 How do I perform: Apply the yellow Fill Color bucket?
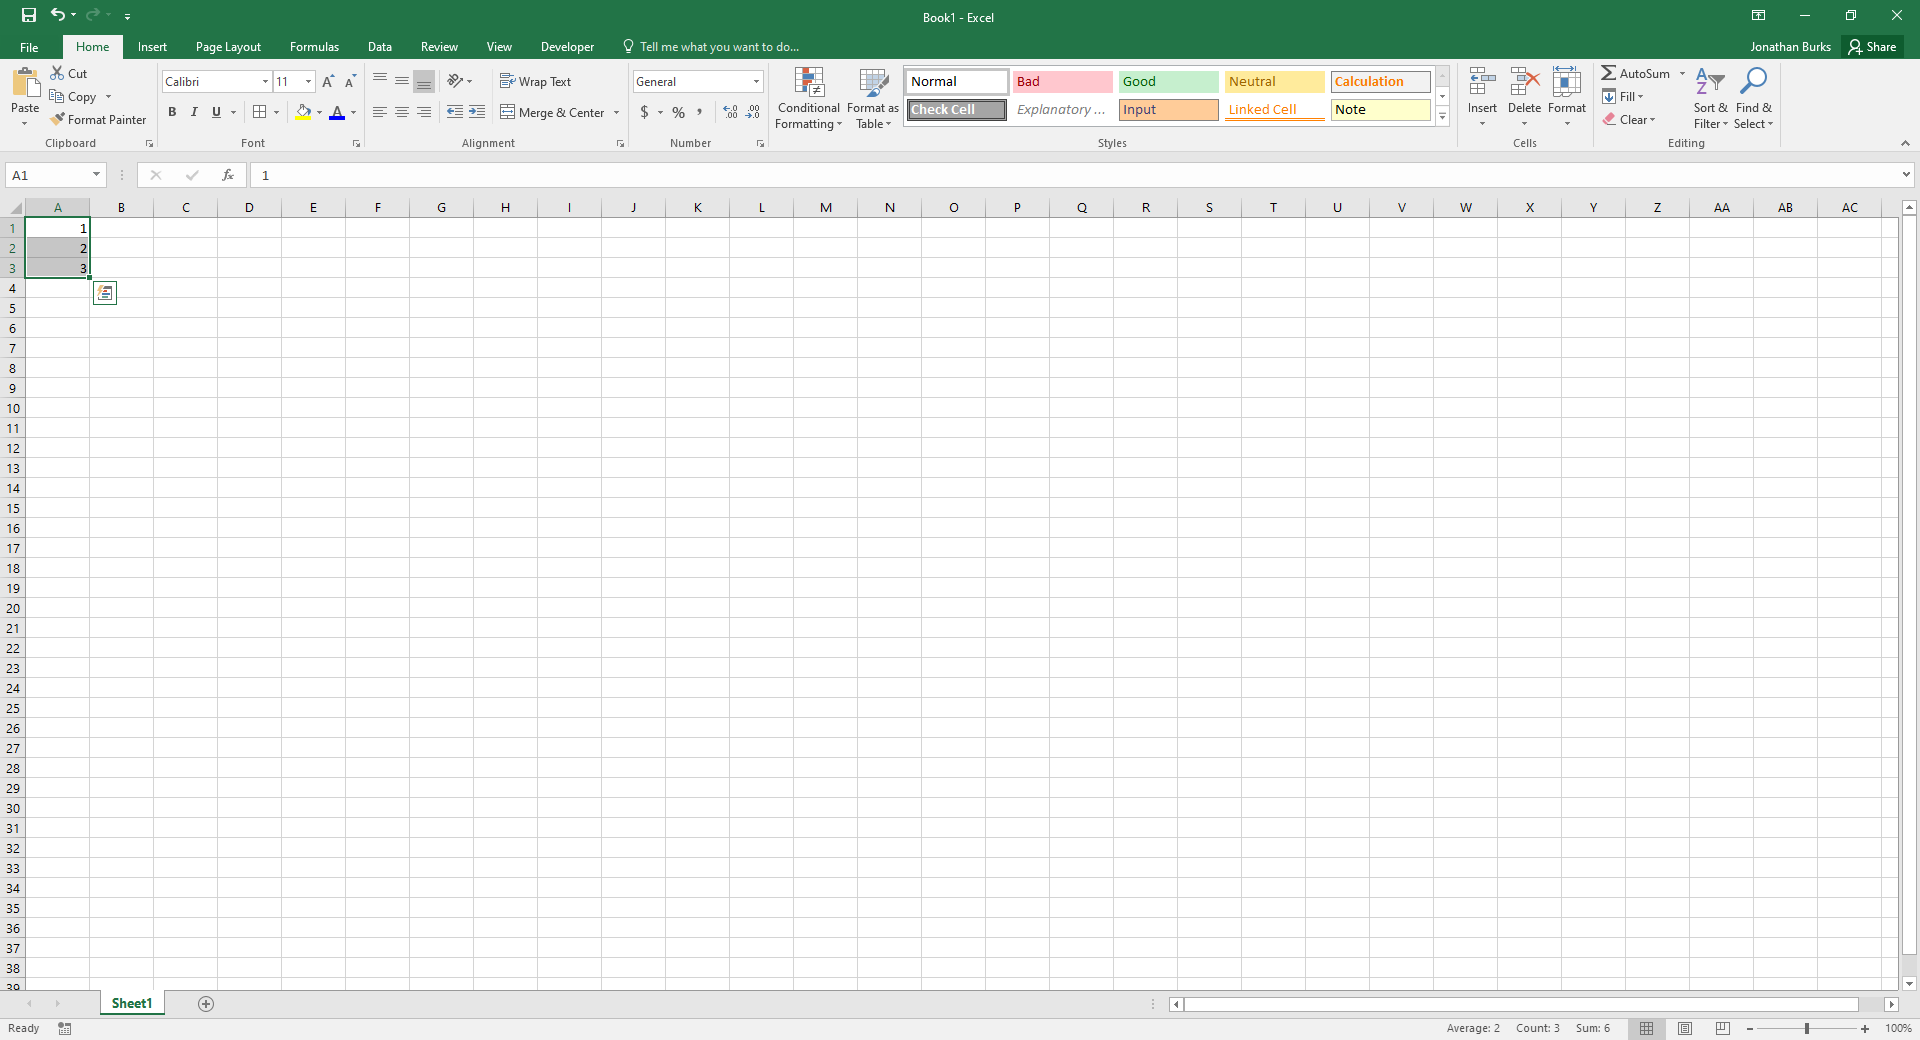tap(303, 112)
